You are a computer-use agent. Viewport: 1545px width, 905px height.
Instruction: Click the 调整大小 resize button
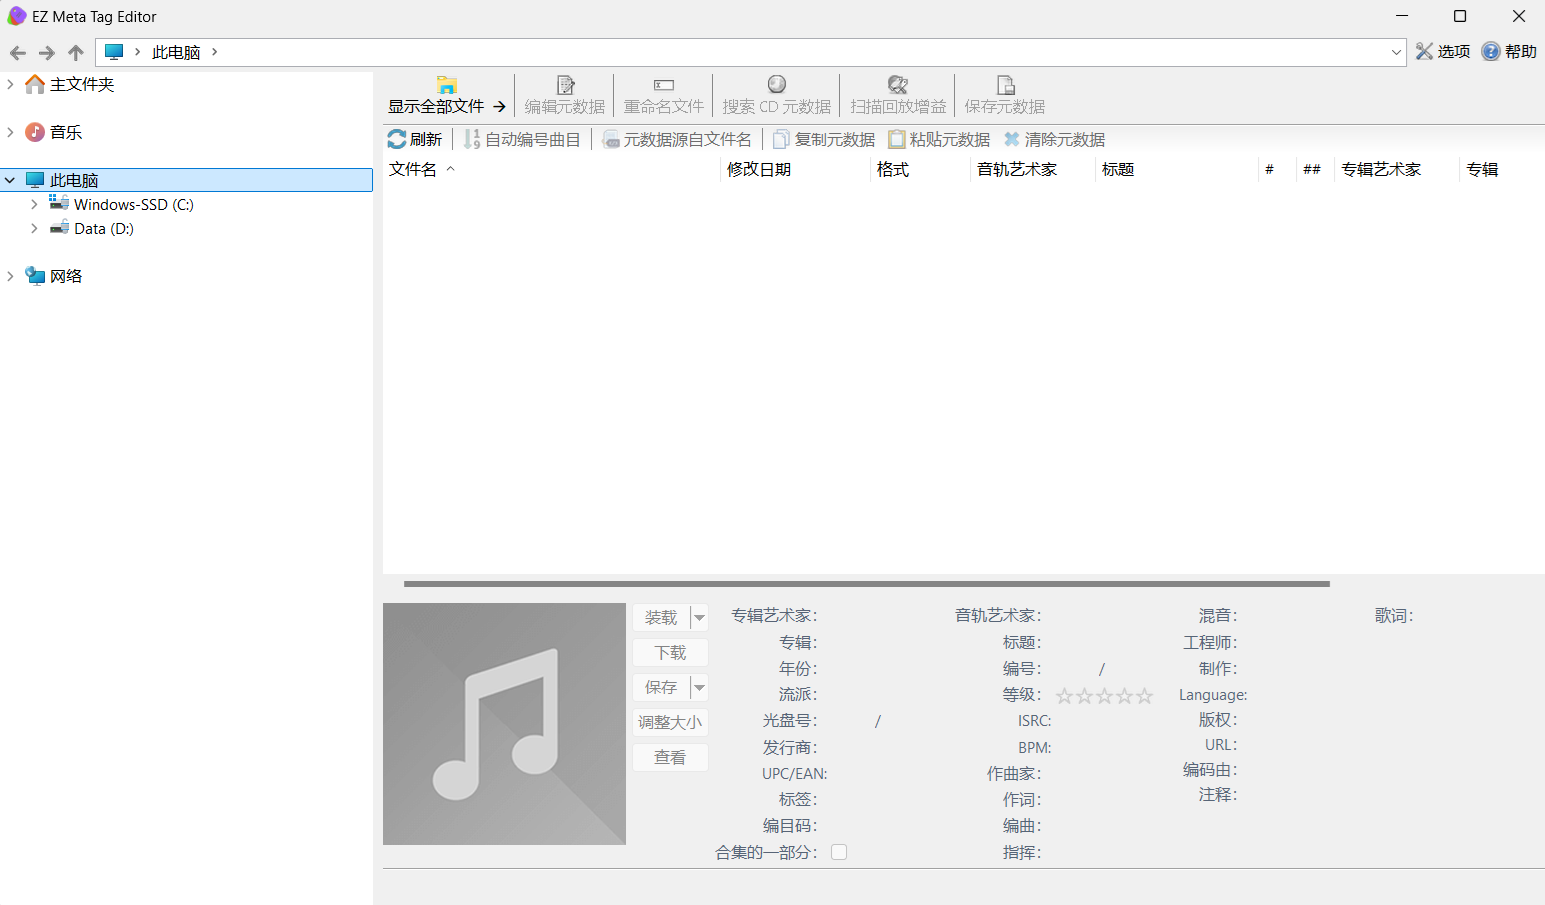coord(671,723)
